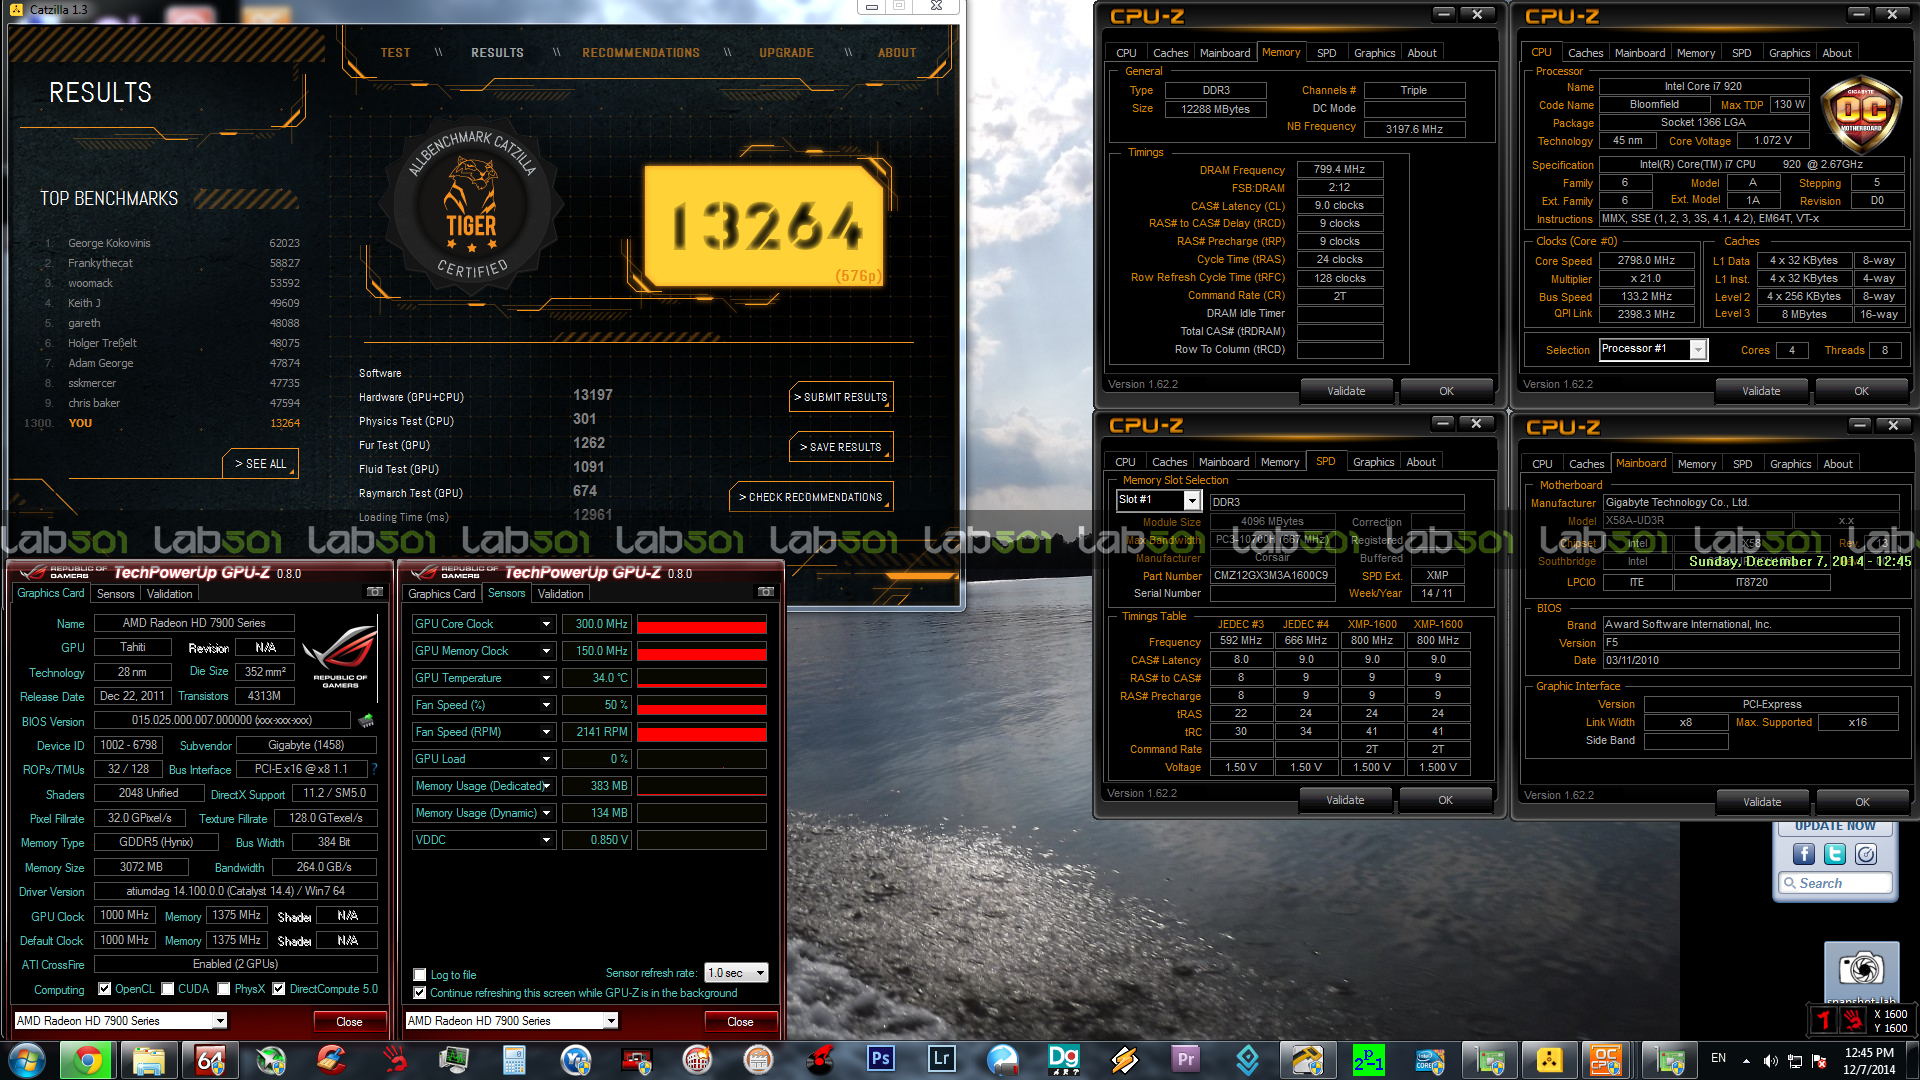Click the GPU Core Clock red graph bar
Screen dimensions: 1920x1080
point(702,627)
